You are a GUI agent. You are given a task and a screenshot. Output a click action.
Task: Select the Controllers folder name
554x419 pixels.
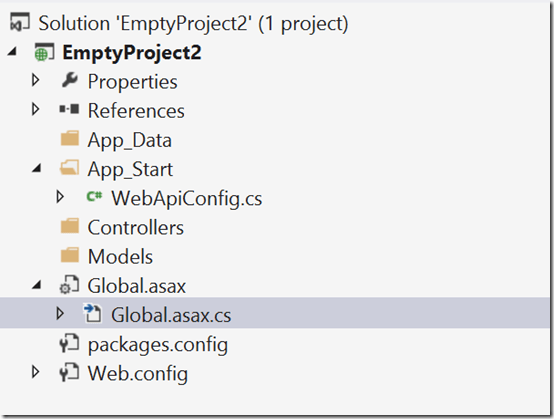point(136,228)
